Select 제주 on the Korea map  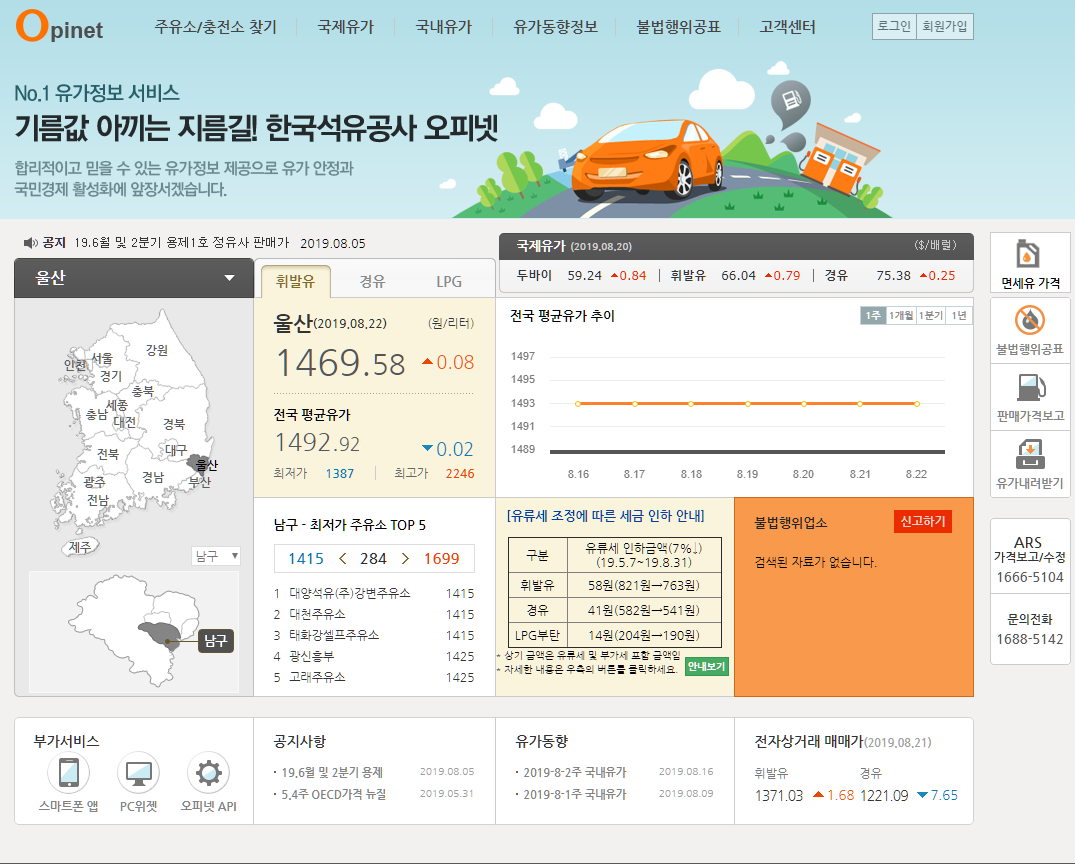[80, 547]
